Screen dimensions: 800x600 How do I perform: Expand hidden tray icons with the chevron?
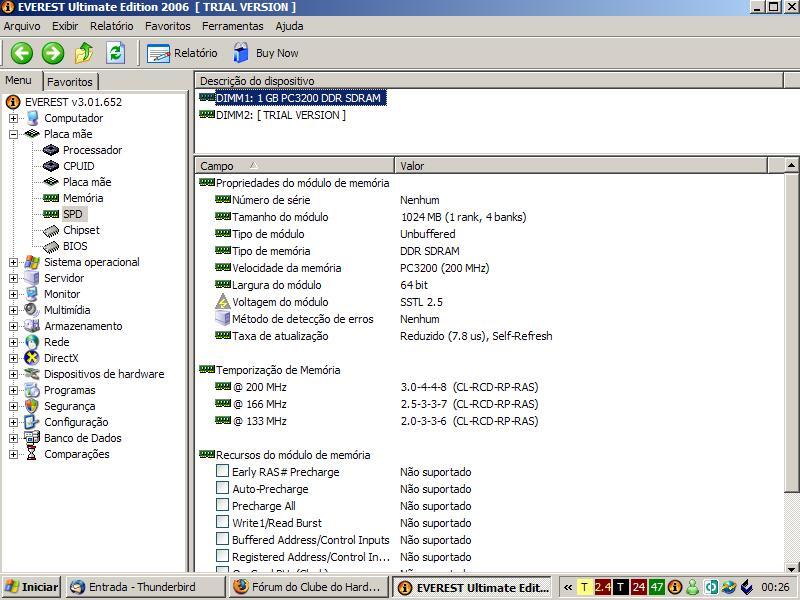click(567, 587)
